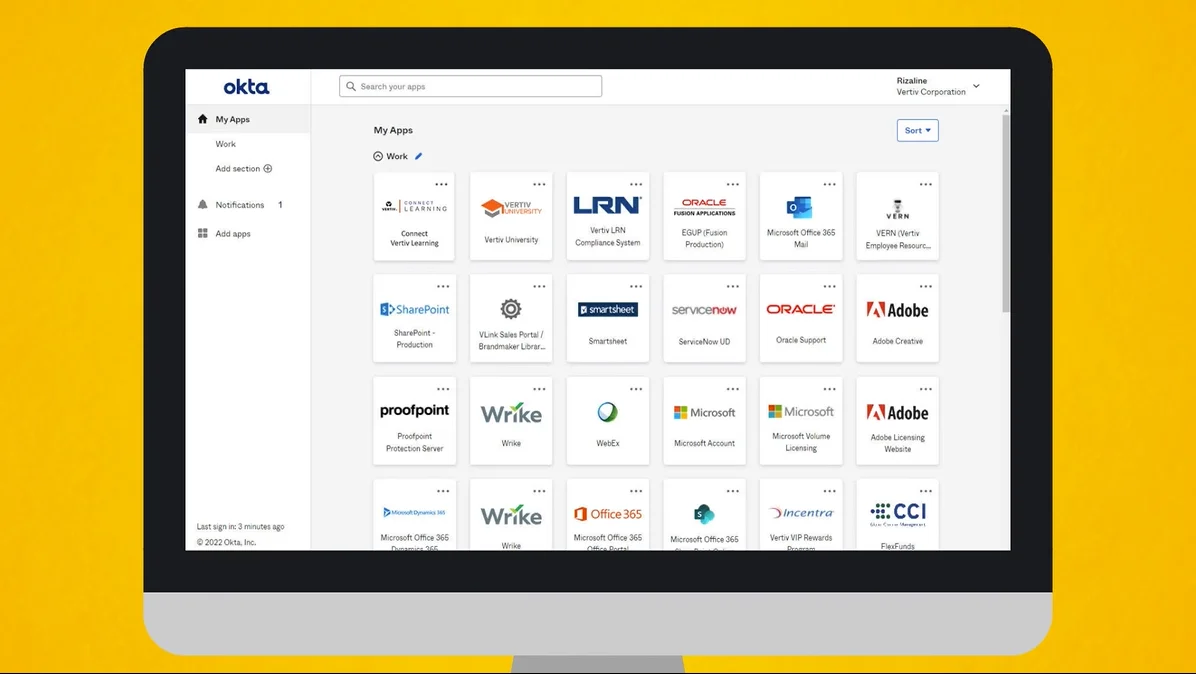The image size is (1196, 674).
Task: Launch Adobe Licensing Website app
Action: [x=898, y=421]
